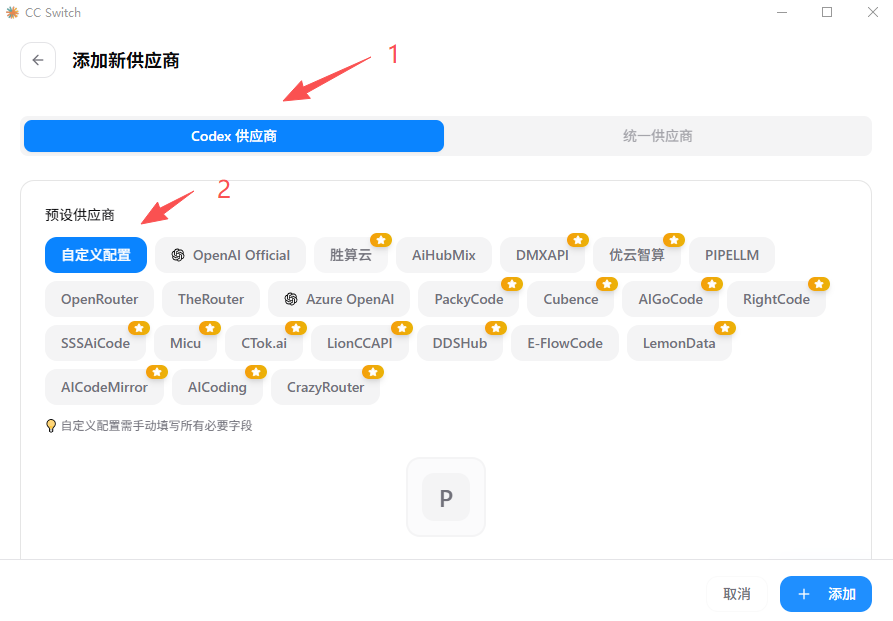Go back with the left arrow button
Viewport: 893px width, 621px height.
(x=38, y=60)
